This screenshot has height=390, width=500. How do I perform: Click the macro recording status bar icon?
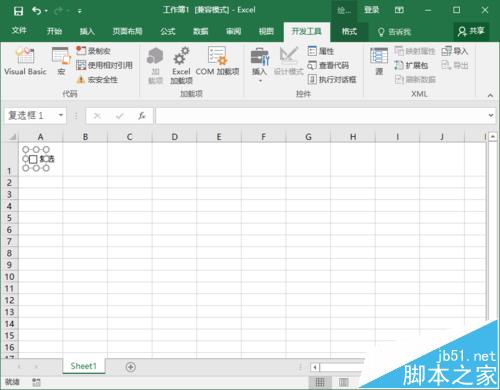pyautogui.click(x=37, y=382)
